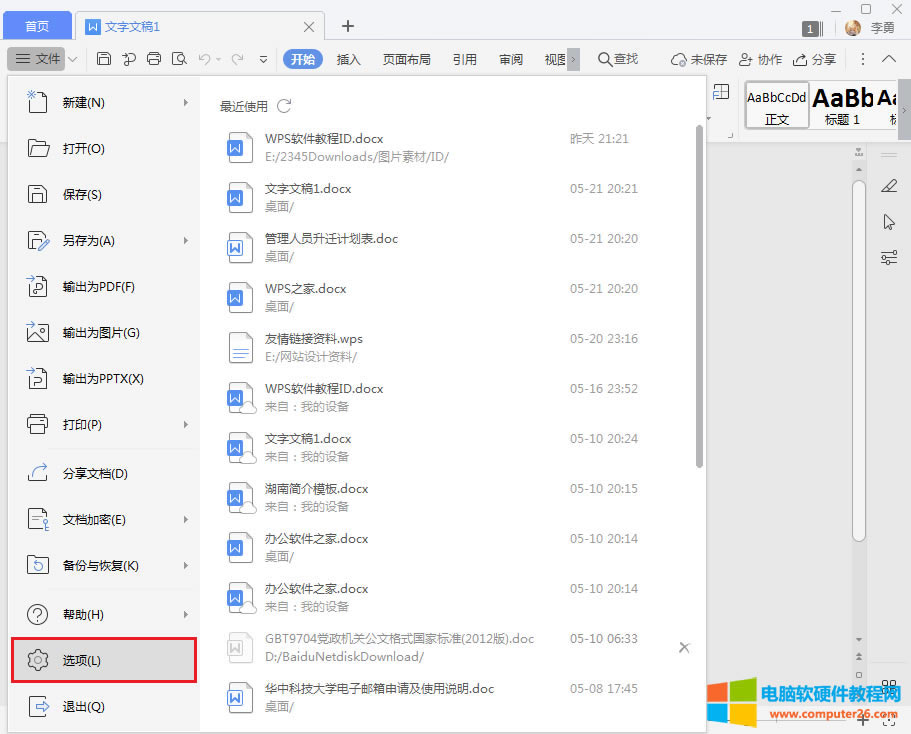
Task: Remove GBT9704 document from the recent list
Action: click(x=684, y=647)
